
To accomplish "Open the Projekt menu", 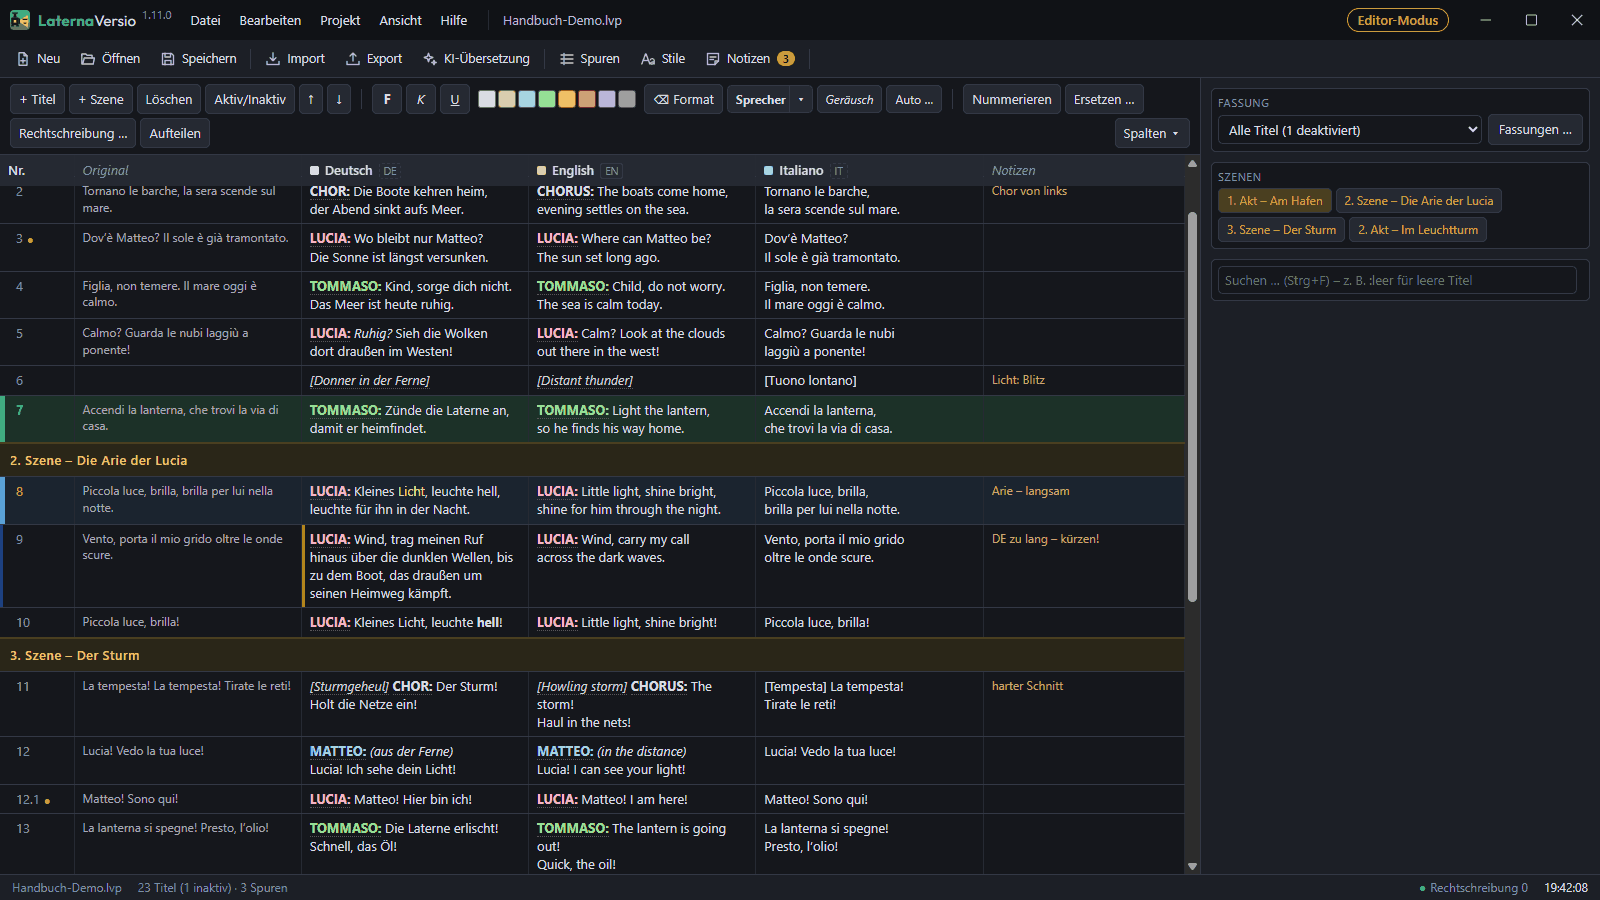I will coord(340,20).
